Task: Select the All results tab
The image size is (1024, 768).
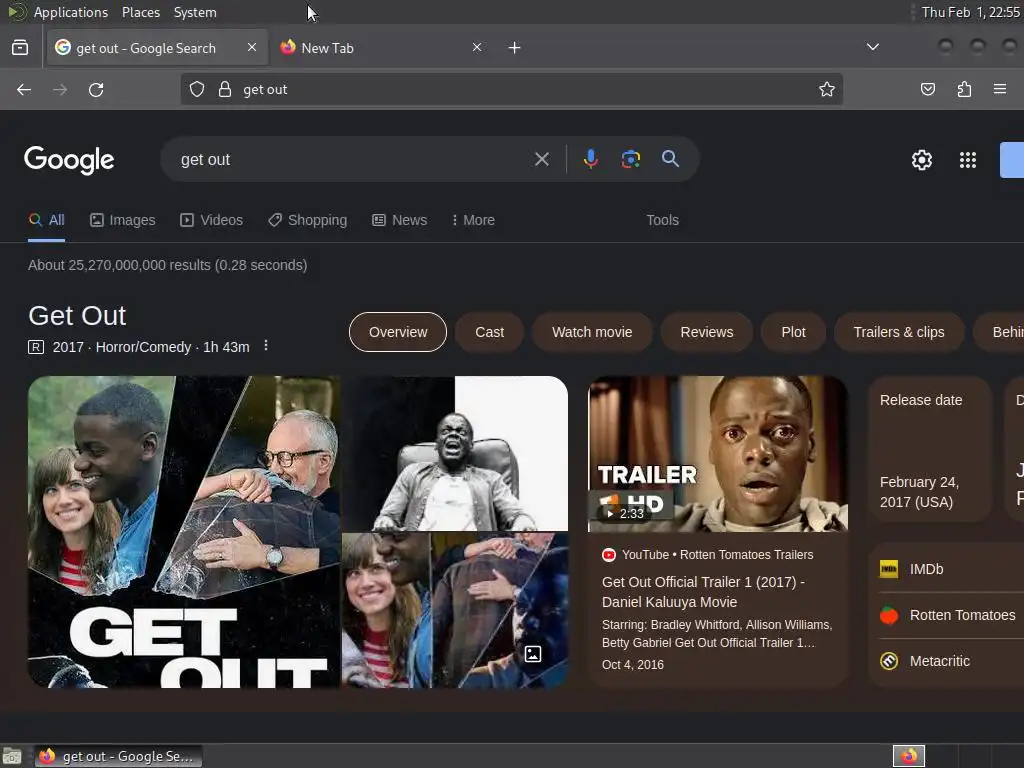Action: click(46, 220)
